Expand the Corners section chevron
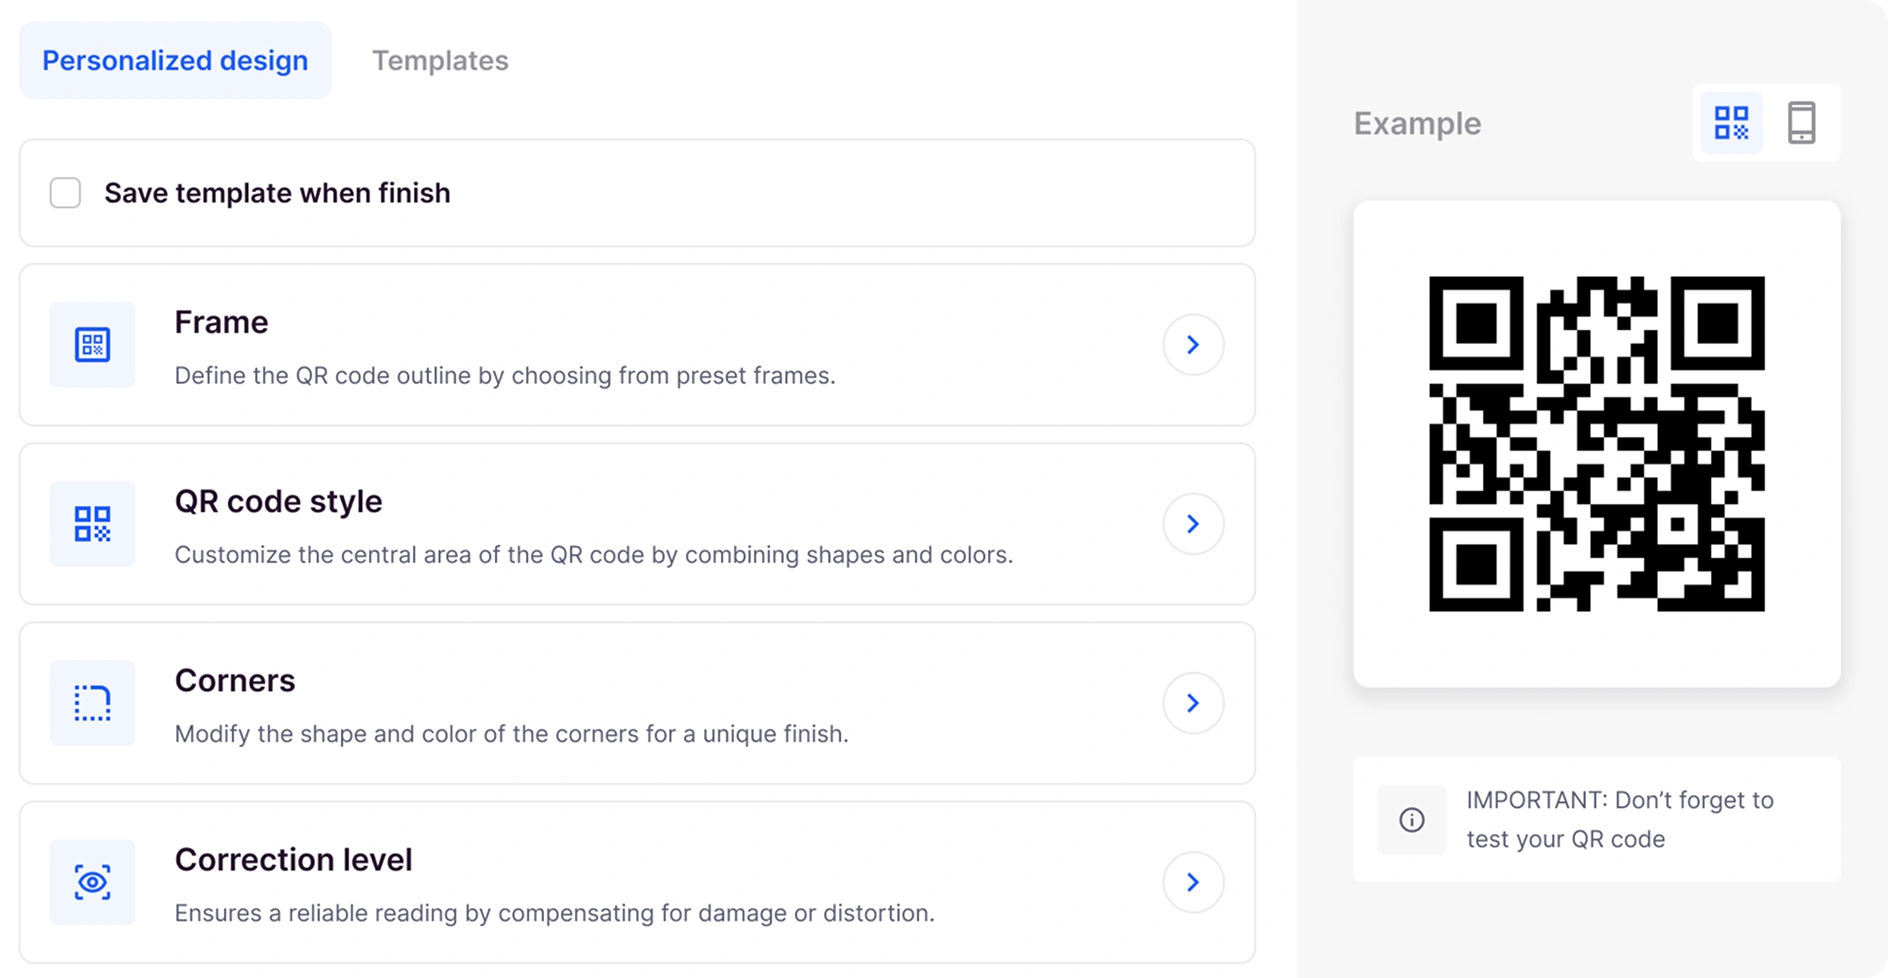The image size is (1888, 978). point(1193,703)
